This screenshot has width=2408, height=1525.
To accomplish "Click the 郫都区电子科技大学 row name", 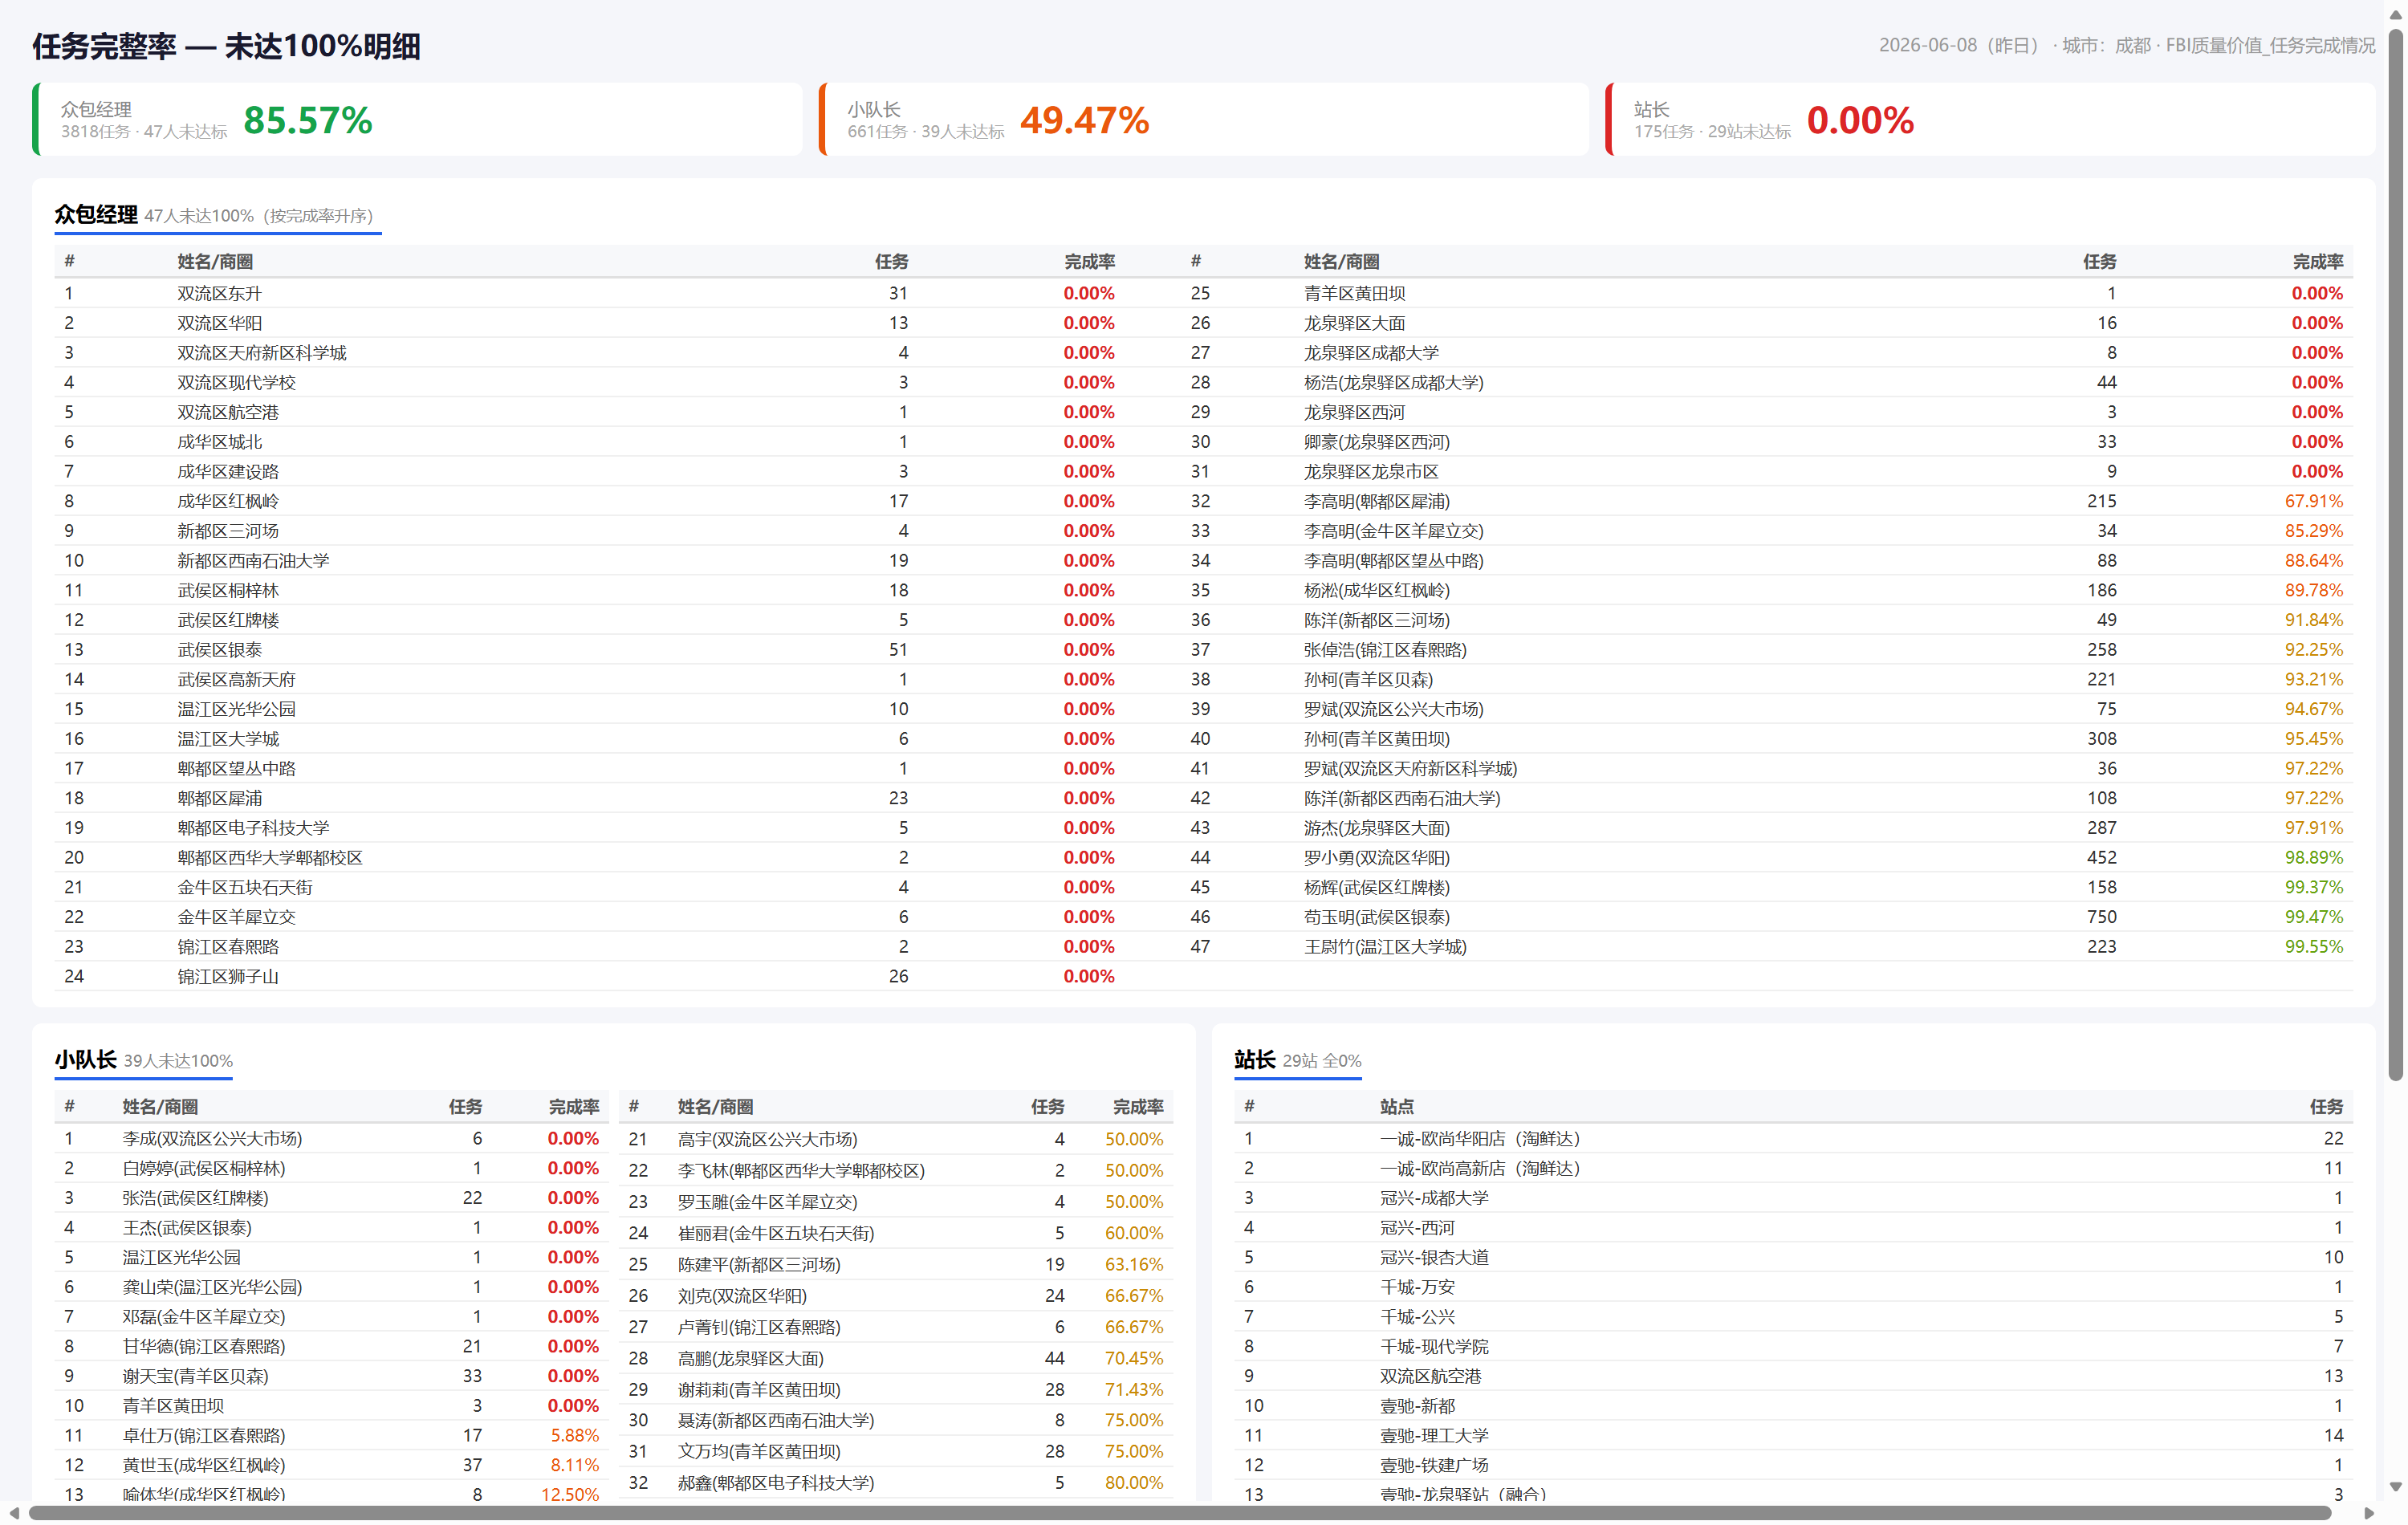I will 253,828.
